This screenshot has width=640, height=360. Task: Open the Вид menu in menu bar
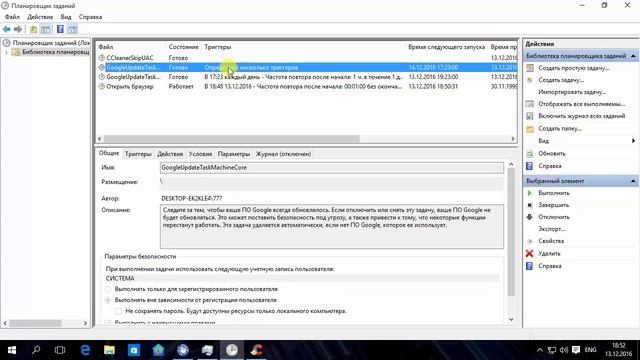(x=66, y=17)
